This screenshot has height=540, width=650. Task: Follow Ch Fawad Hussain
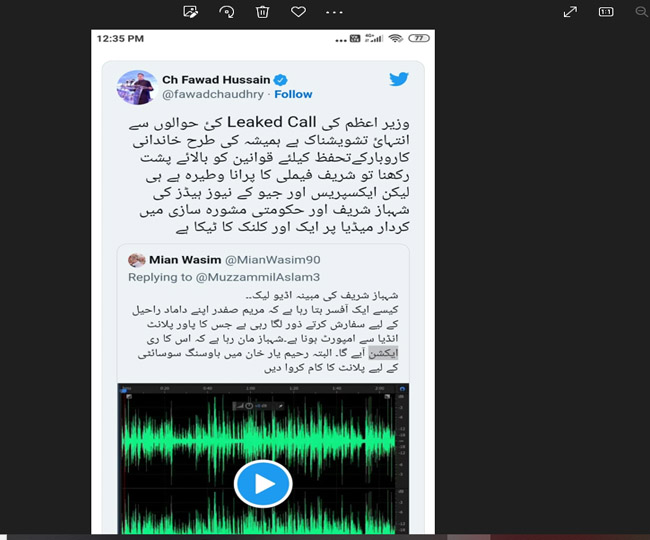coord(293,94)
